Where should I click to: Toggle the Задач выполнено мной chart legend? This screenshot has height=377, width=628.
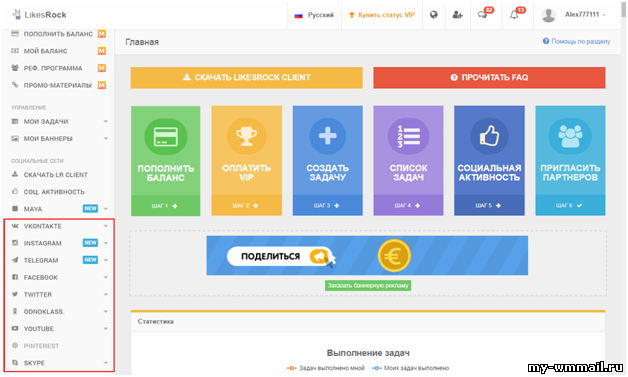tap(325, 368)
